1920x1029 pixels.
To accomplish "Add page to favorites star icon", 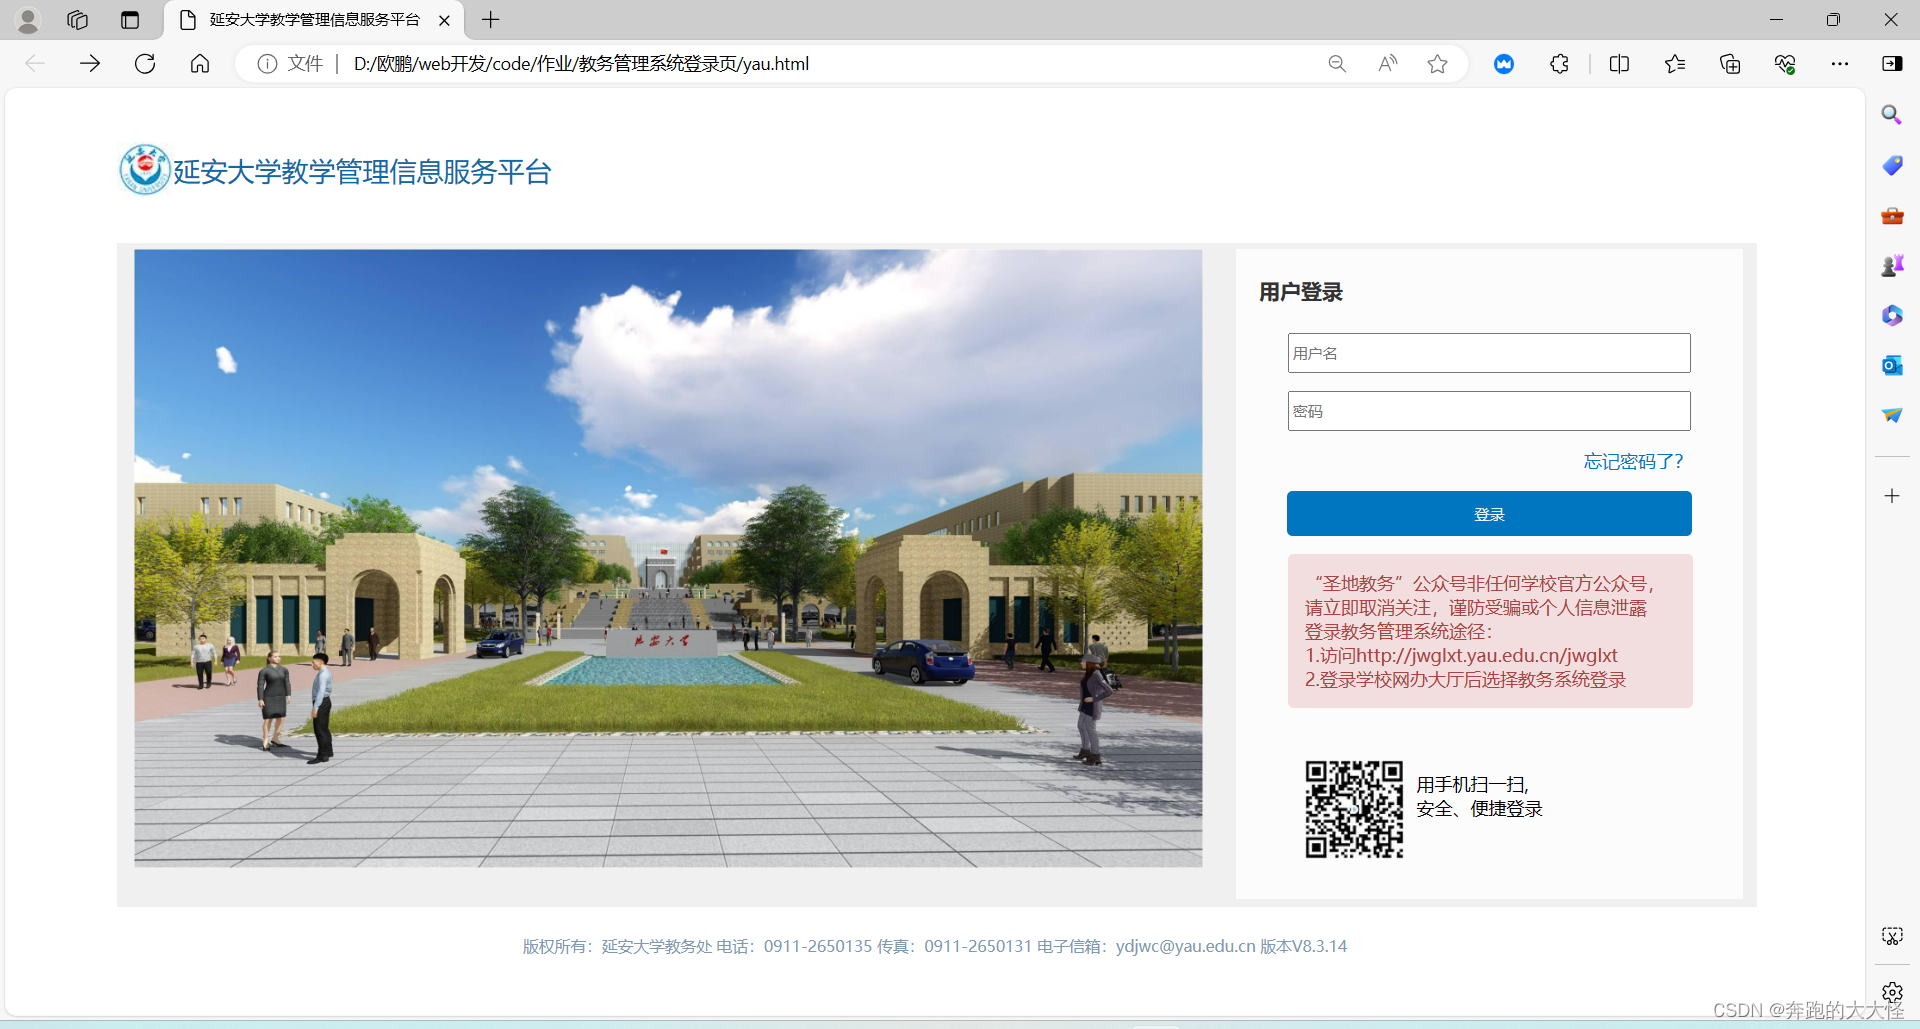I will (1437, 64).
